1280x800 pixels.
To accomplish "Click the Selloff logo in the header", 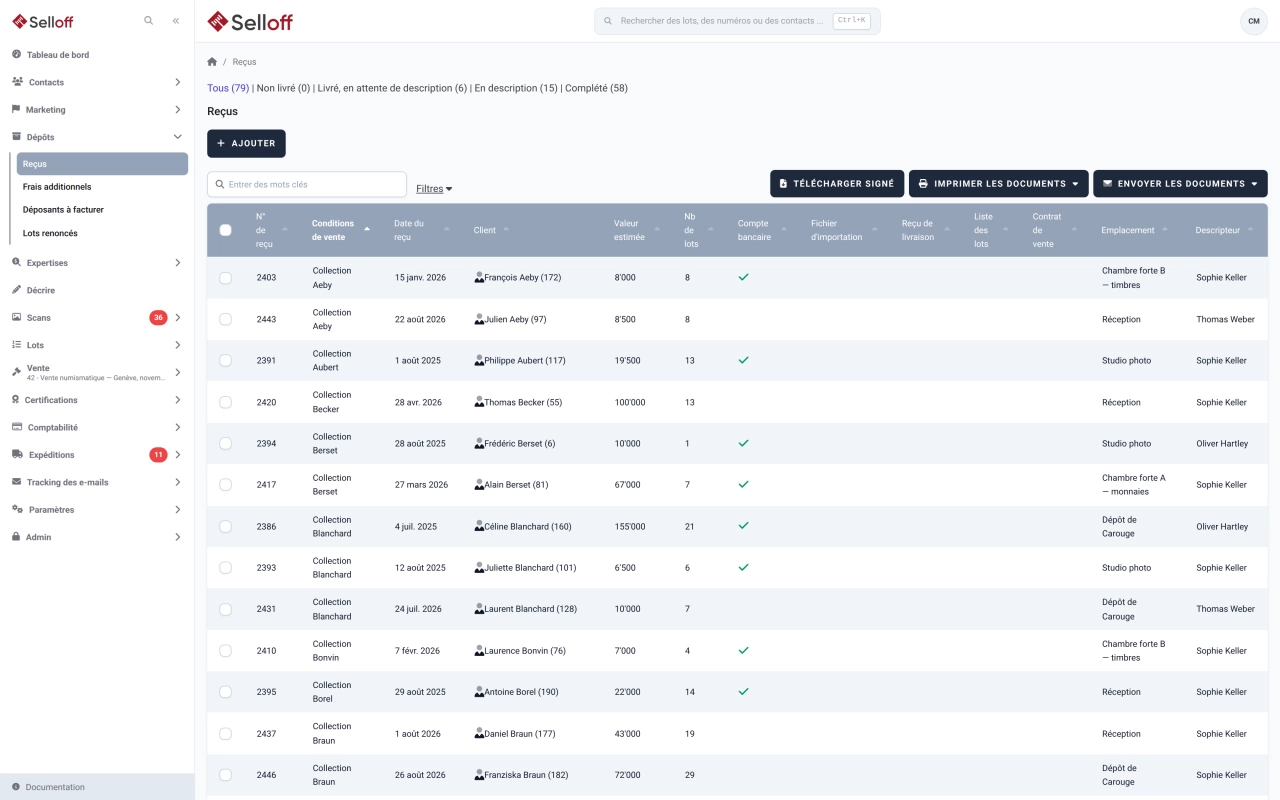I will [x=250, y=21].
